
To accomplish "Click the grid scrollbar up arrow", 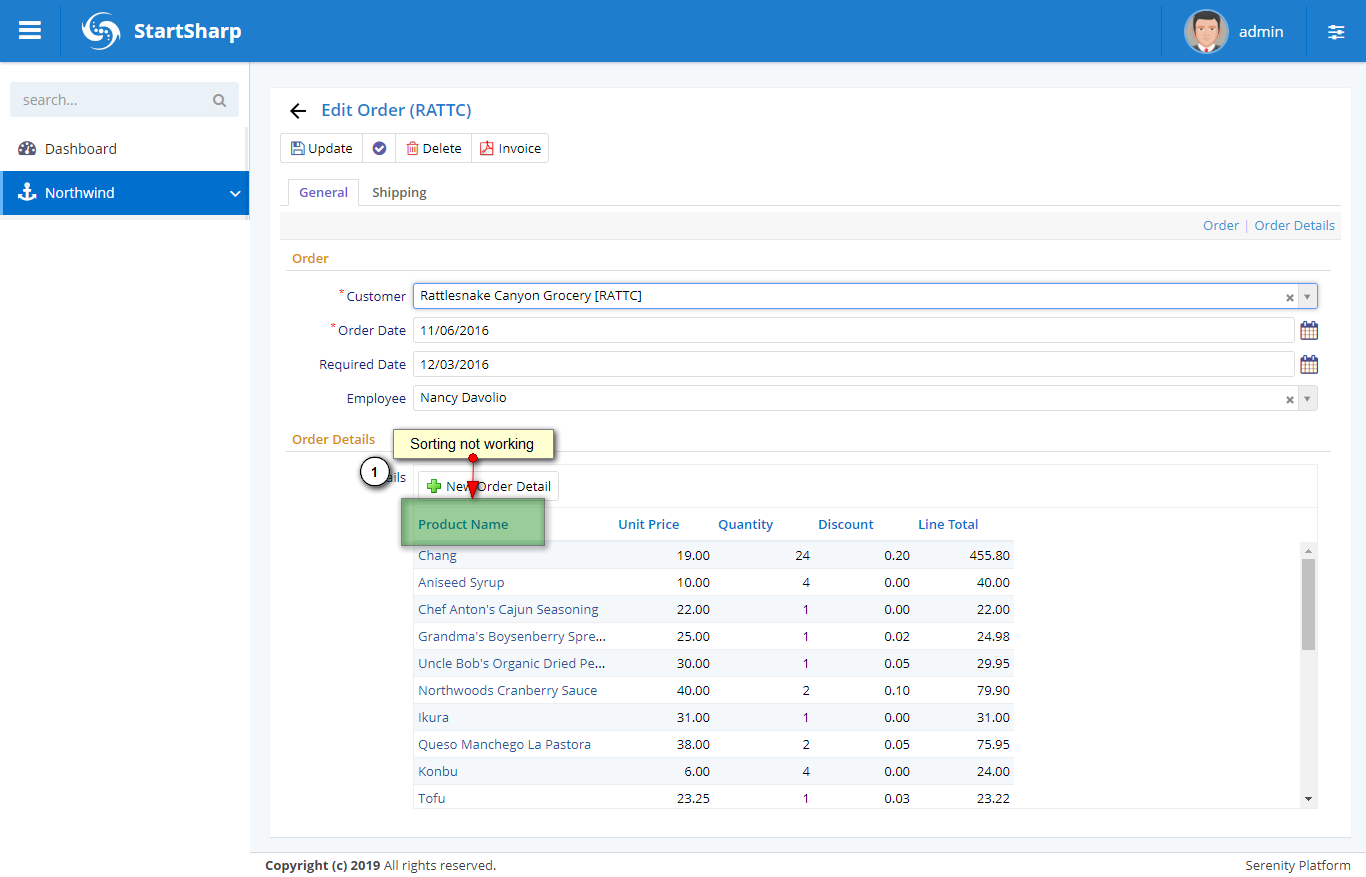I will coord(1308,551).
